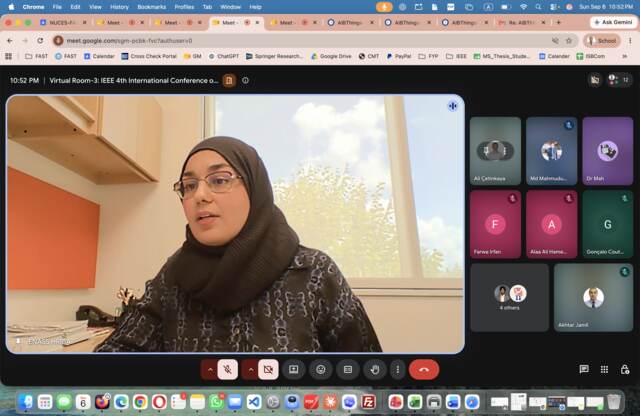Open the Window menu
This screenshot has height=416, width=640.
(230, 7)
